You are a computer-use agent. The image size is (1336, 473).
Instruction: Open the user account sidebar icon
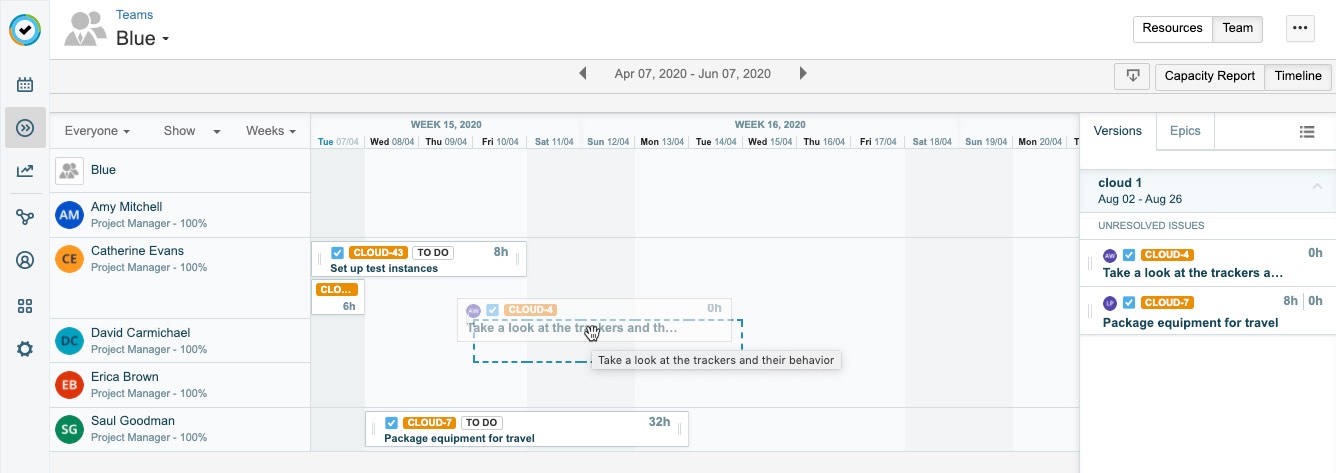pos(25,261)
